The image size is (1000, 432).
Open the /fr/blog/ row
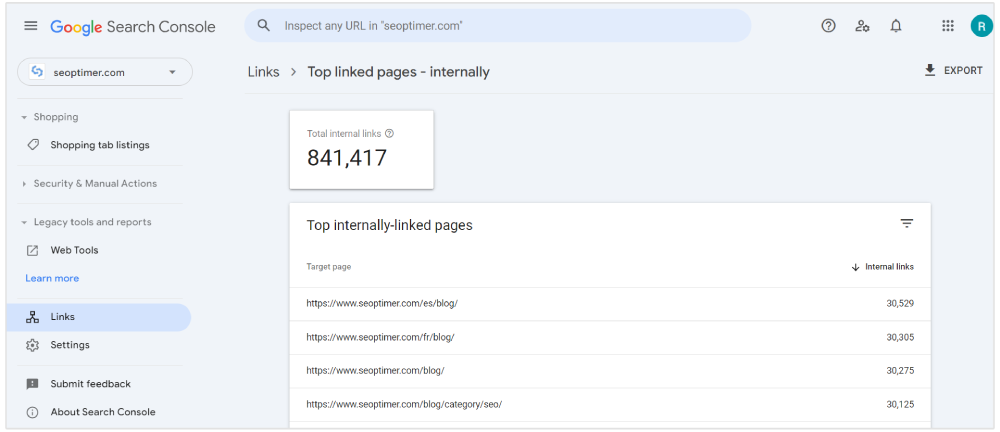pyautogui.click(x=610, y=337)
